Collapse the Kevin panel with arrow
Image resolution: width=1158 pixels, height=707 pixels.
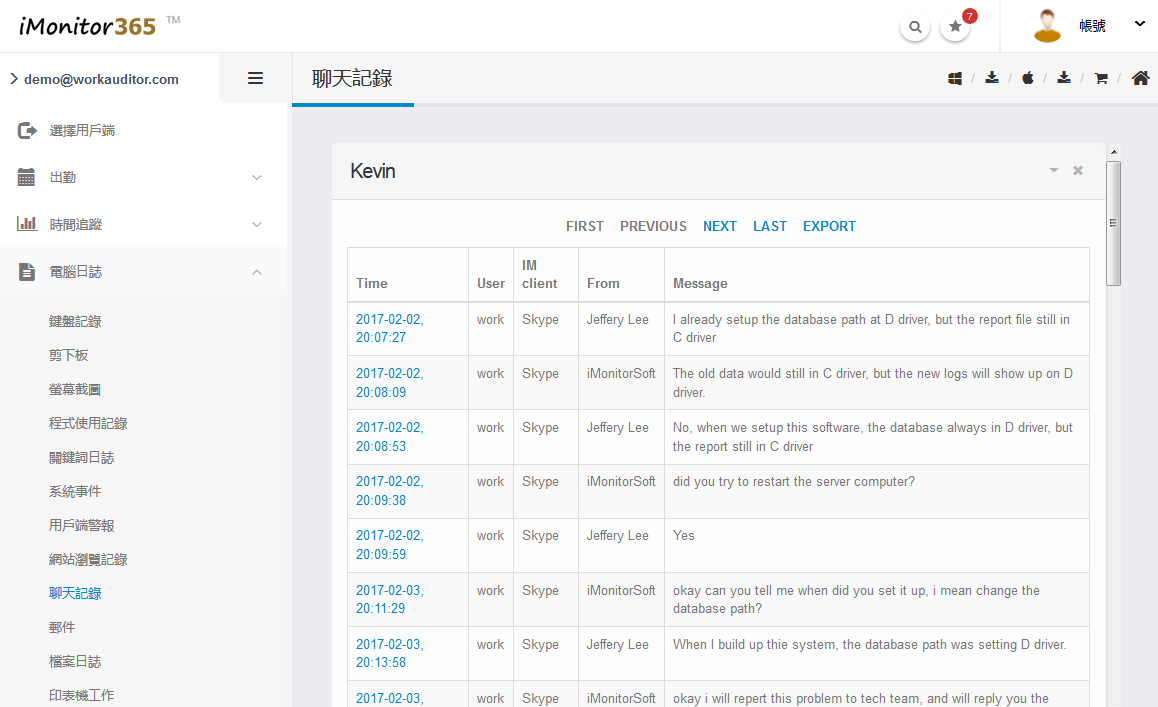1053,171
